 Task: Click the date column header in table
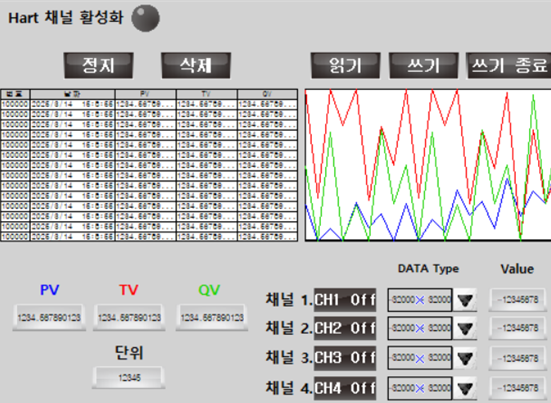point(72,94)
